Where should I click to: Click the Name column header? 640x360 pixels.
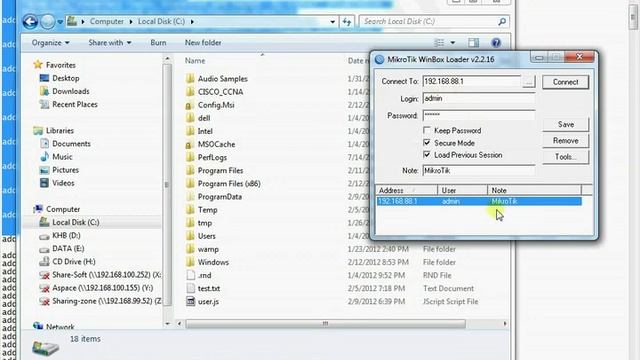(x=195, y=60)
